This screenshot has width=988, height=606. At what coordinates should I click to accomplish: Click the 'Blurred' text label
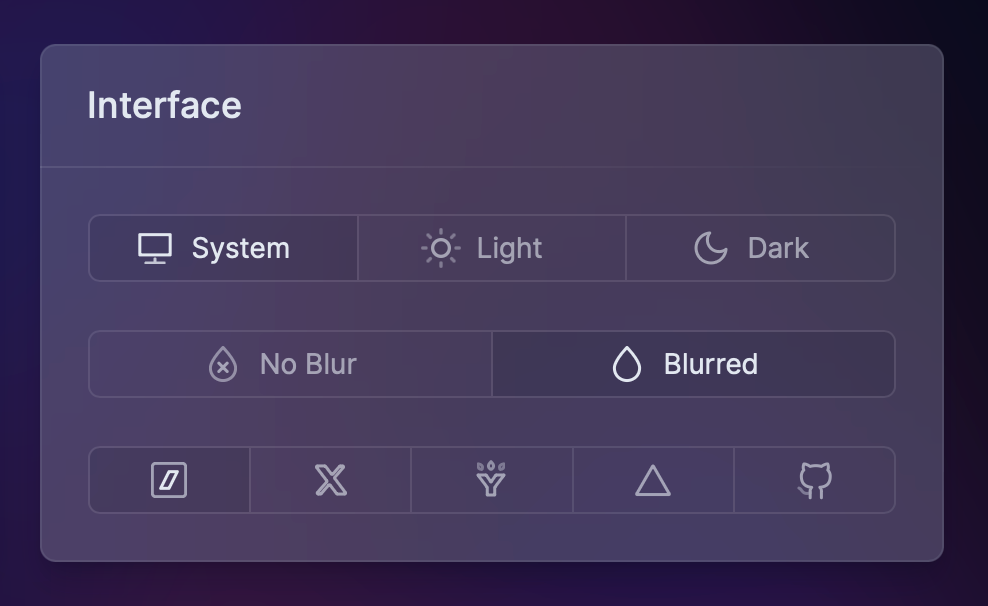pyautogui.click(x=711, y=365)
